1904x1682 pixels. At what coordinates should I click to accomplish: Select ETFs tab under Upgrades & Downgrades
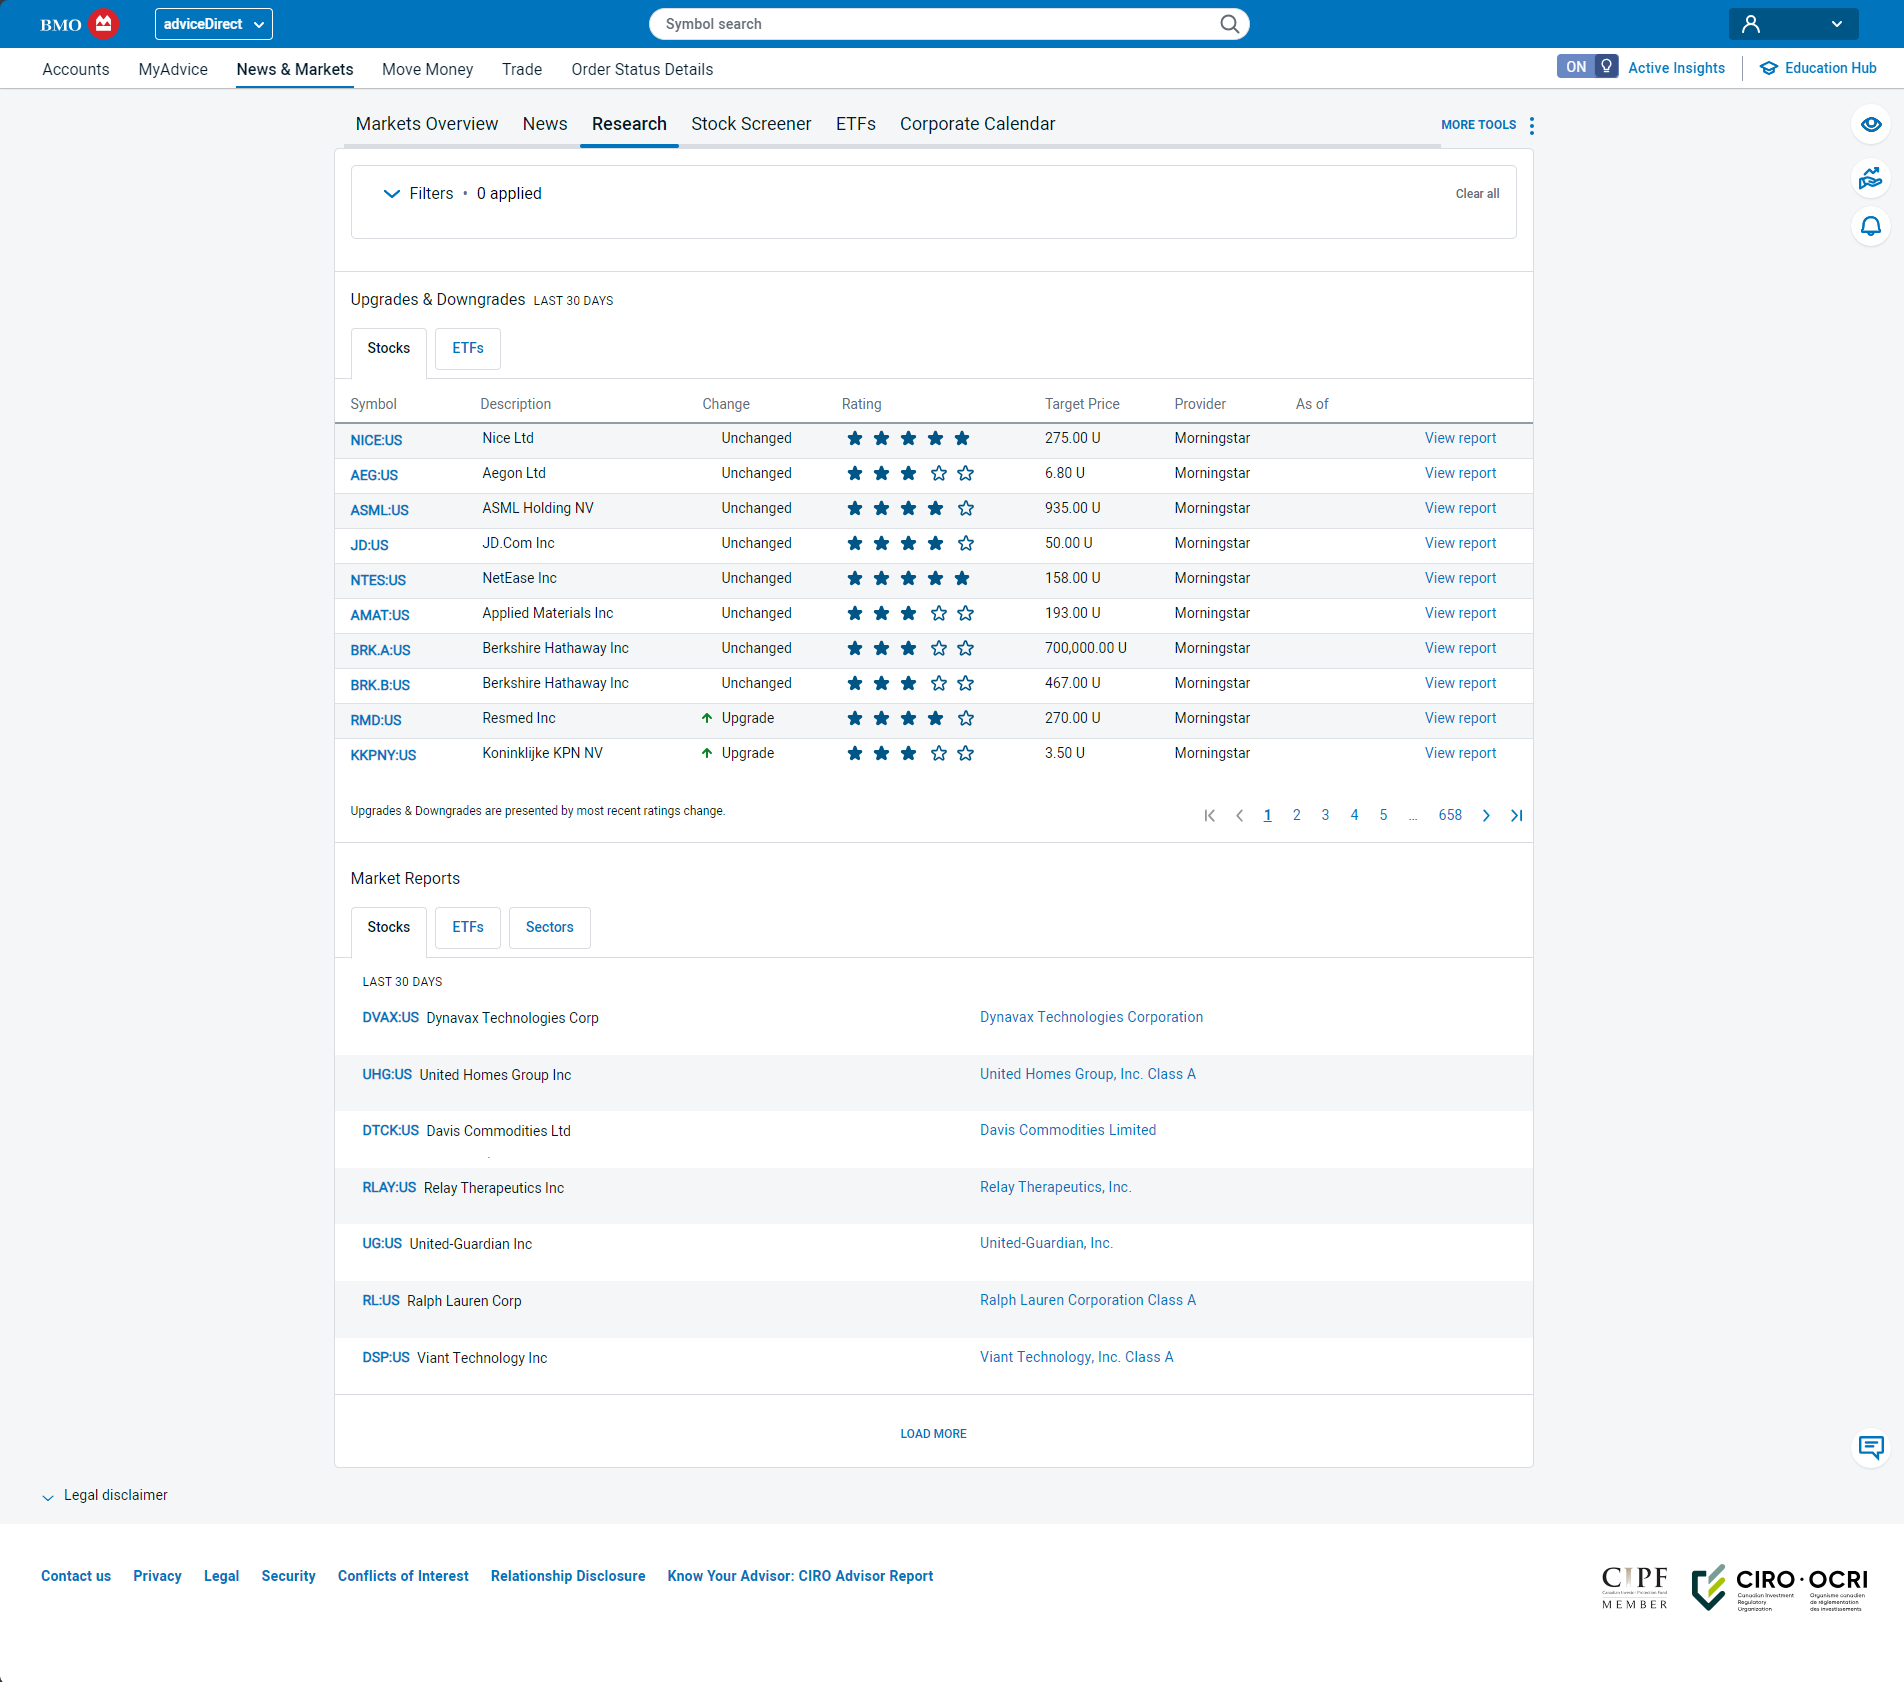[x=468, y=349]
